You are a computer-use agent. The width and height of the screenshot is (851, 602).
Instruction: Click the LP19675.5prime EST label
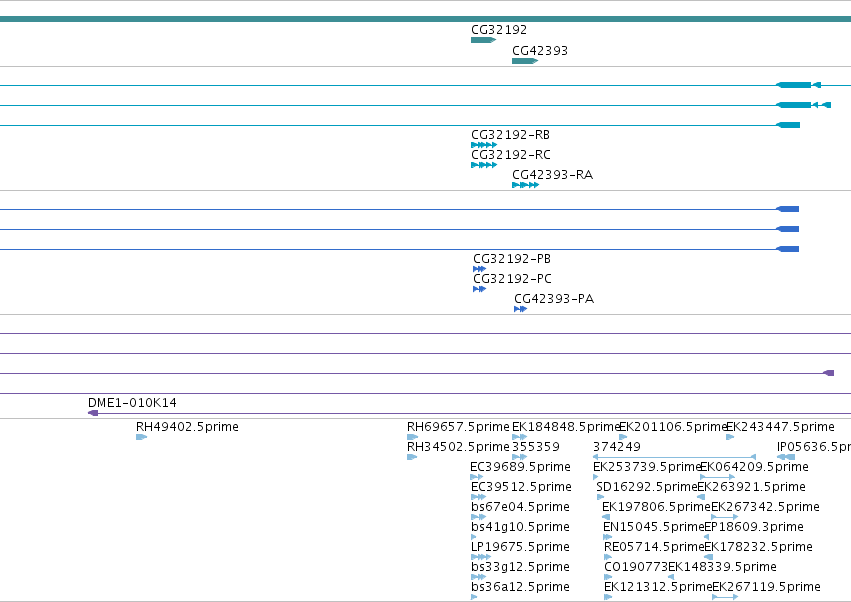tap(520, 547)
